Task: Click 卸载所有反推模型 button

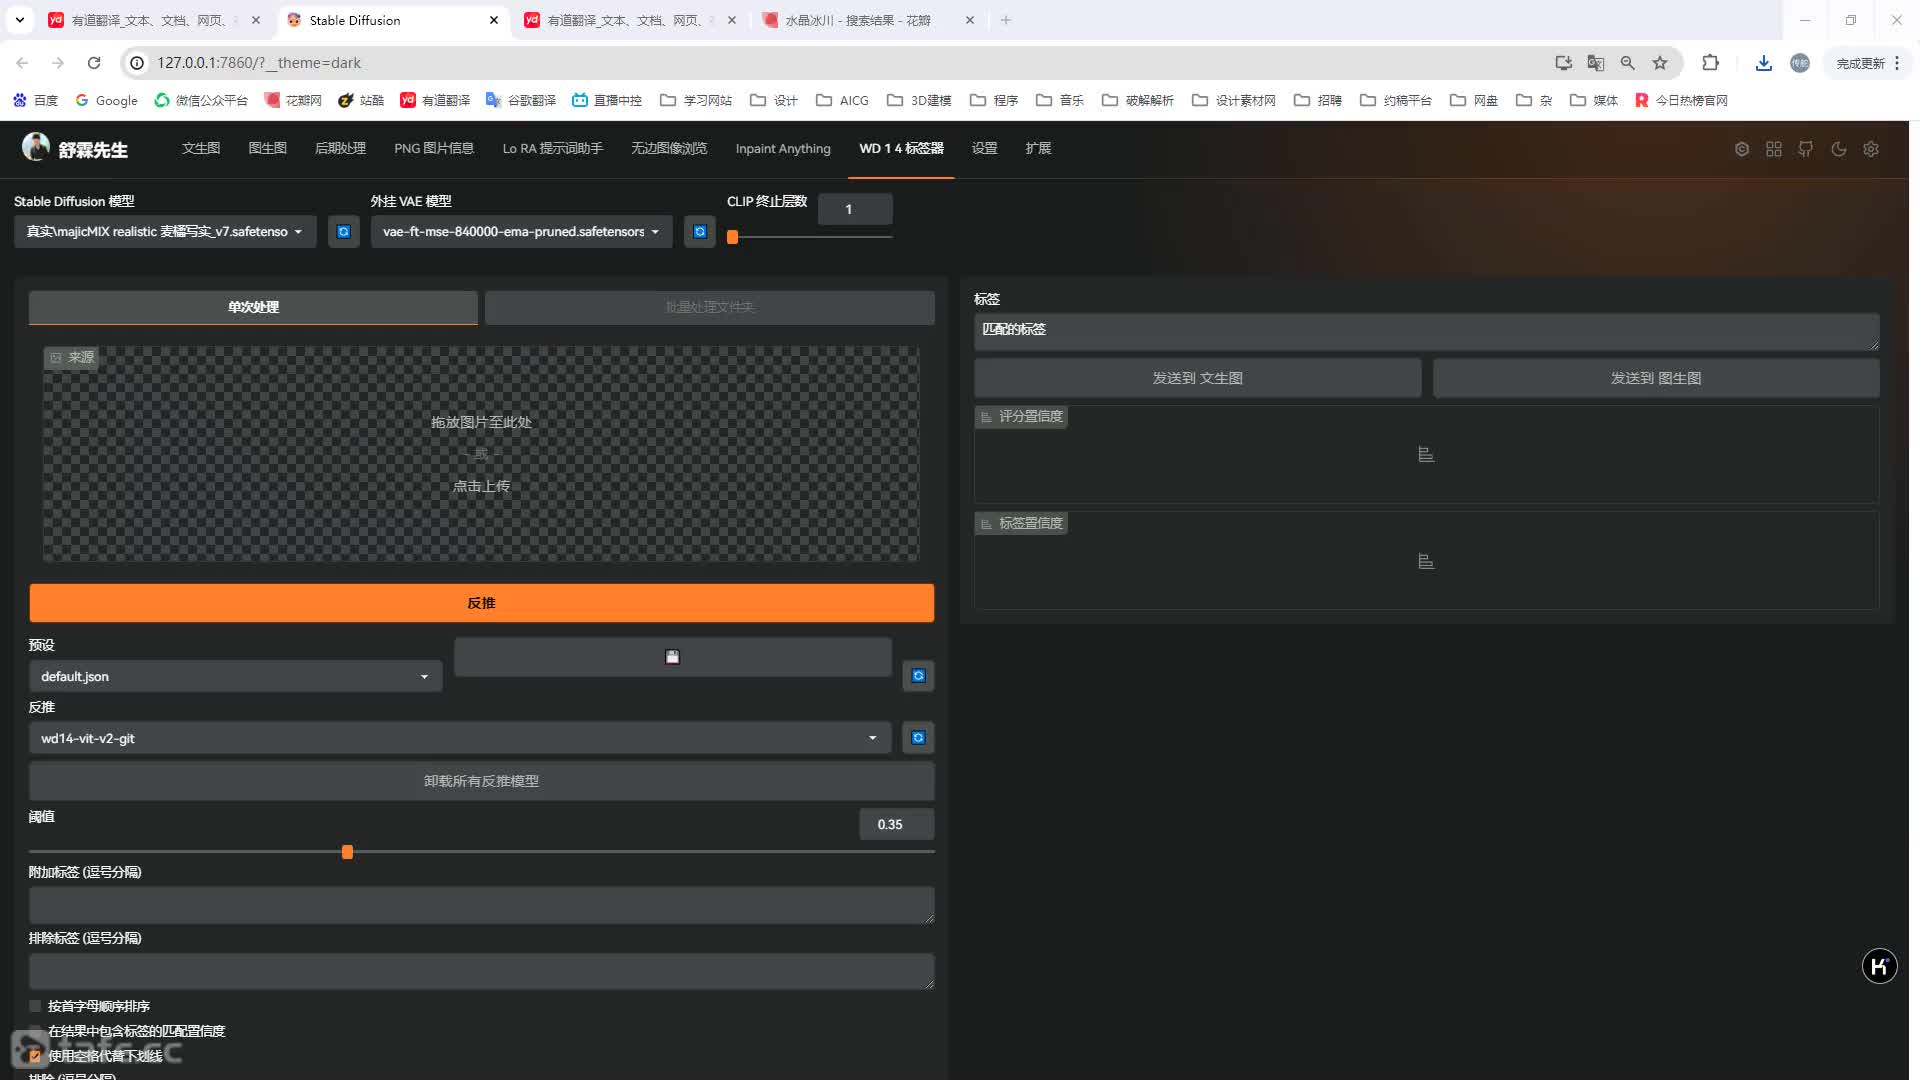Action: tap(481, 781)
